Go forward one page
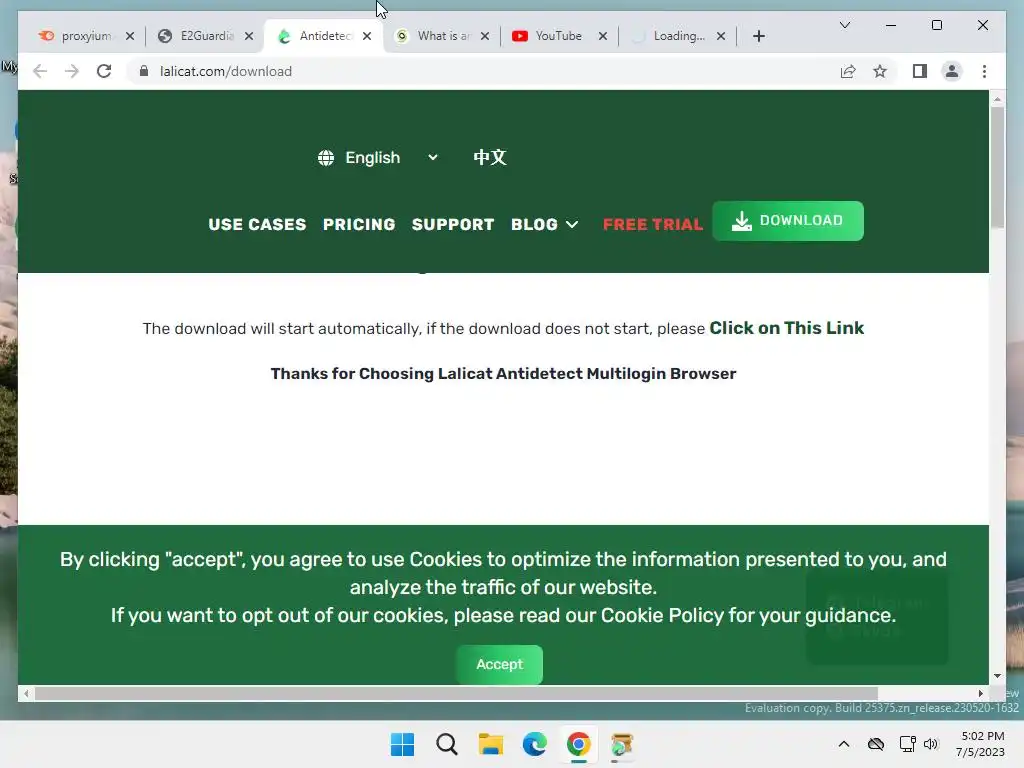The image size is (1024, 768). pyautogui.click(x=72, y=71)
